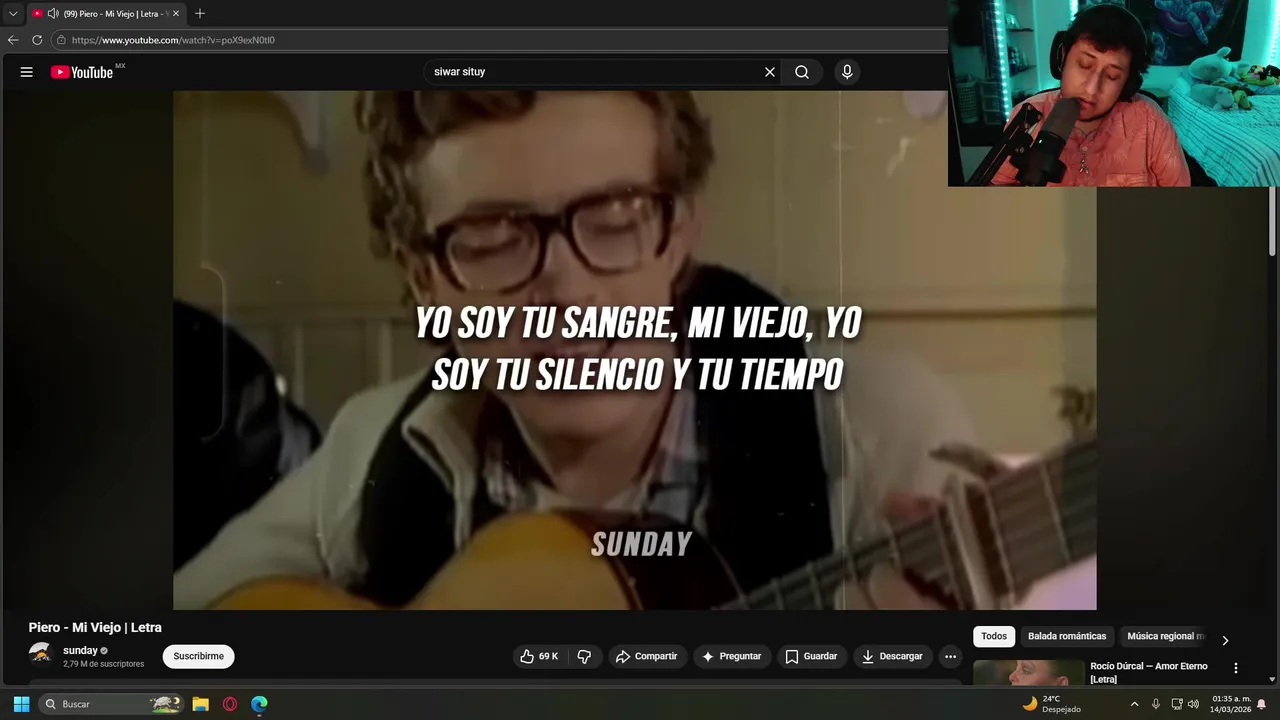This screenshot has width=1280, height=720.
Task: Close the Piero - Mi Viejo tab
Action: pos(175,14)
